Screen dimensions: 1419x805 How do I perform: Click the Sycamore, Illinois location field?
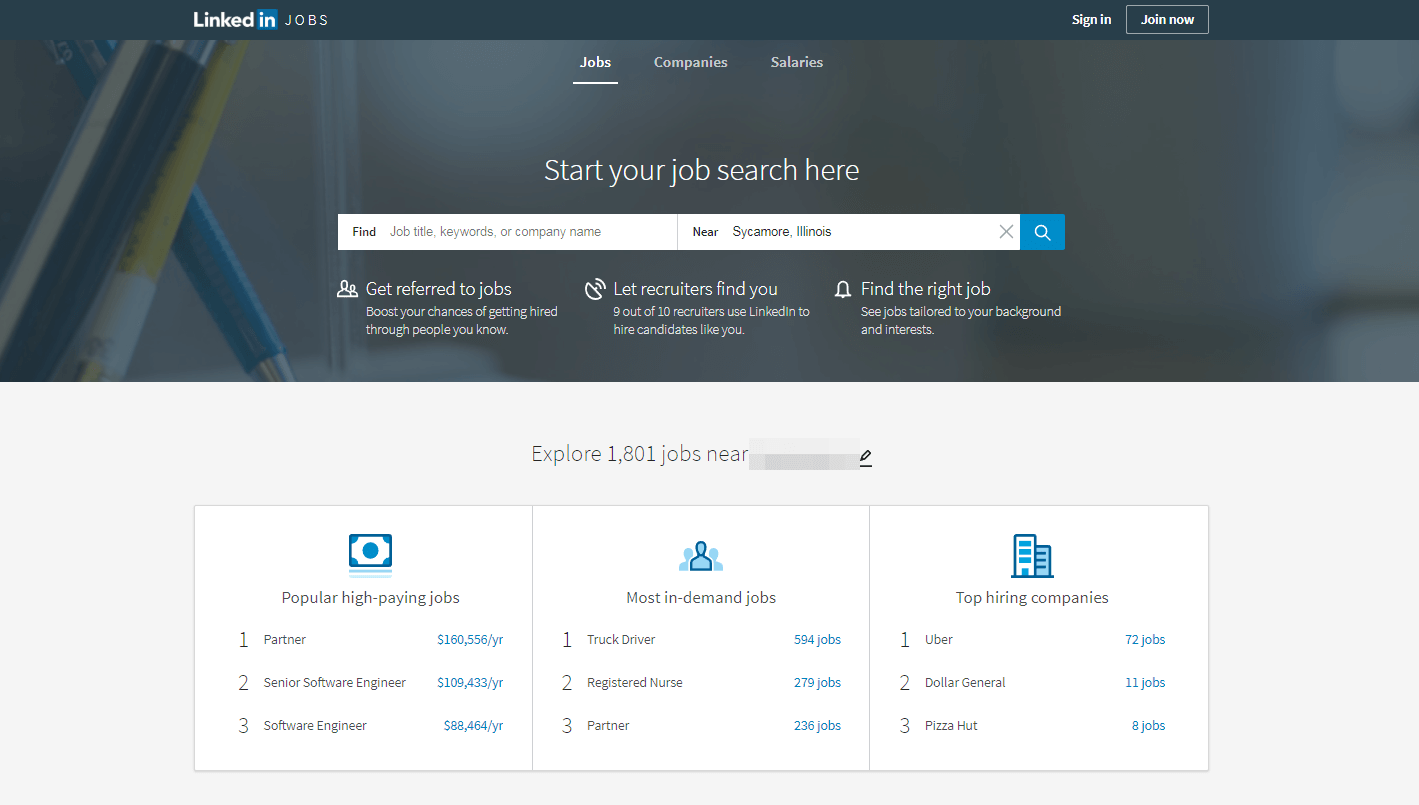tap(860, 232)
